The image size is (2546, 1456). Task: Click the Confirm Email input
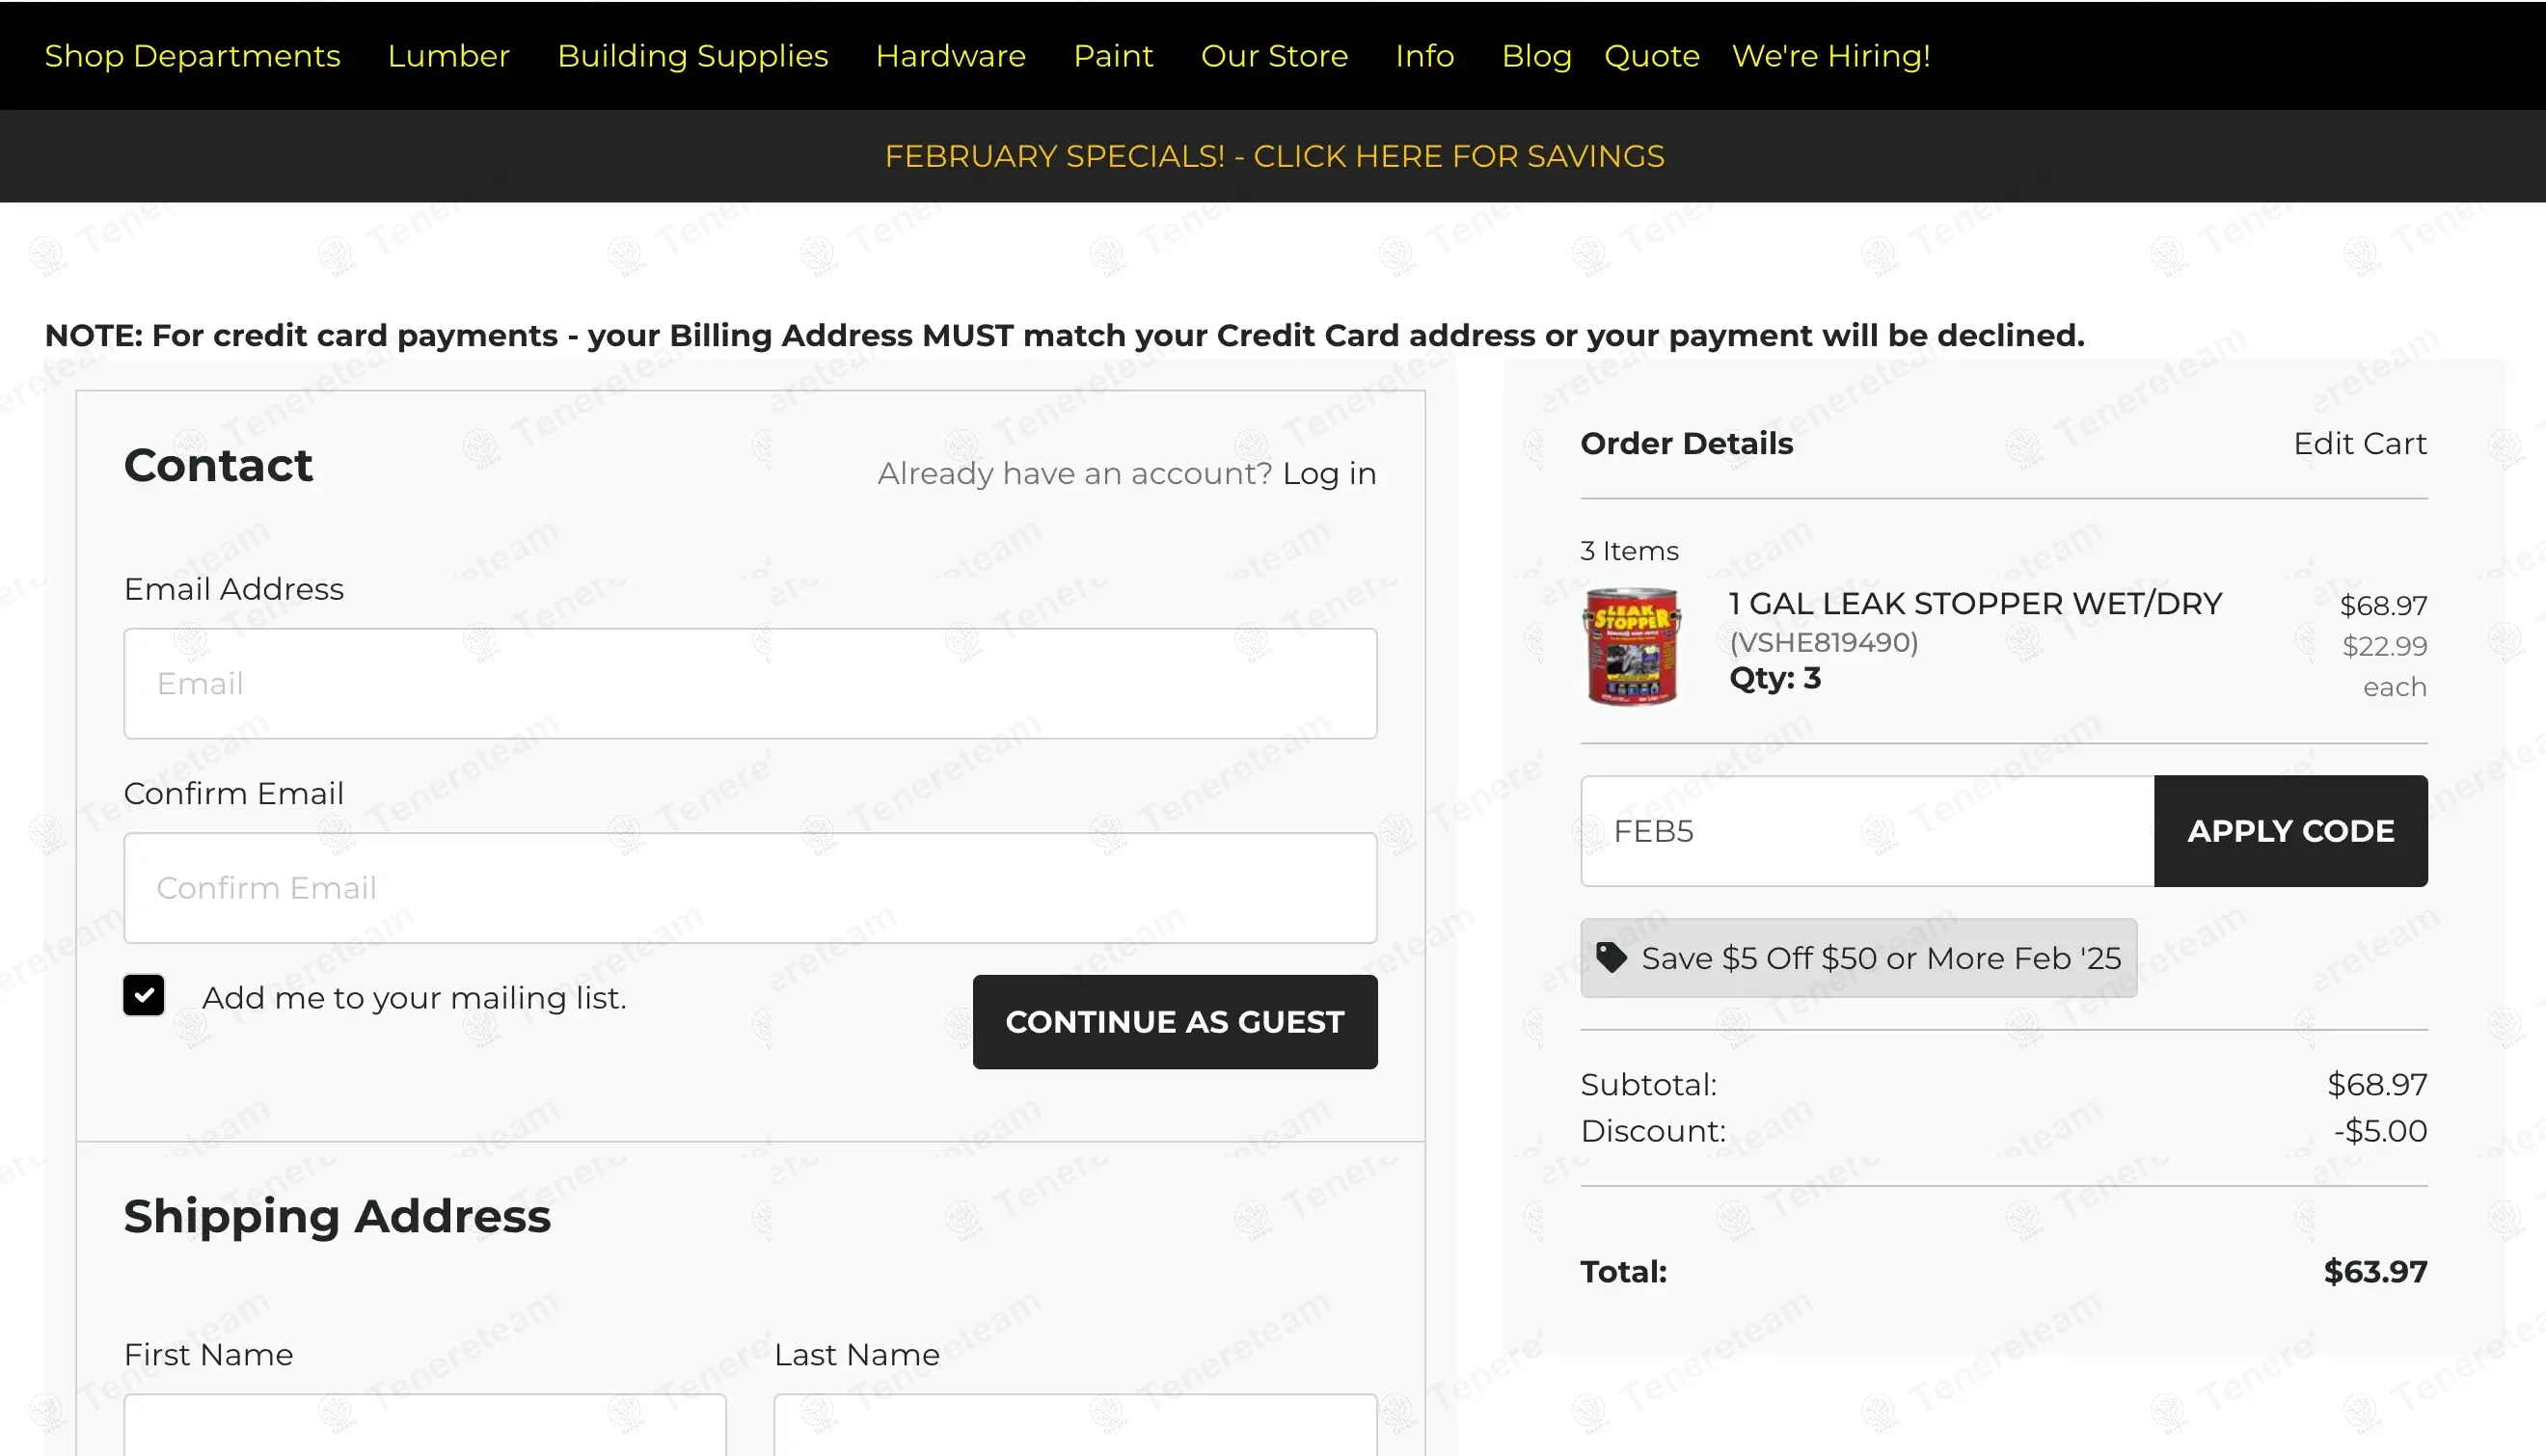(x=750, y=887)
